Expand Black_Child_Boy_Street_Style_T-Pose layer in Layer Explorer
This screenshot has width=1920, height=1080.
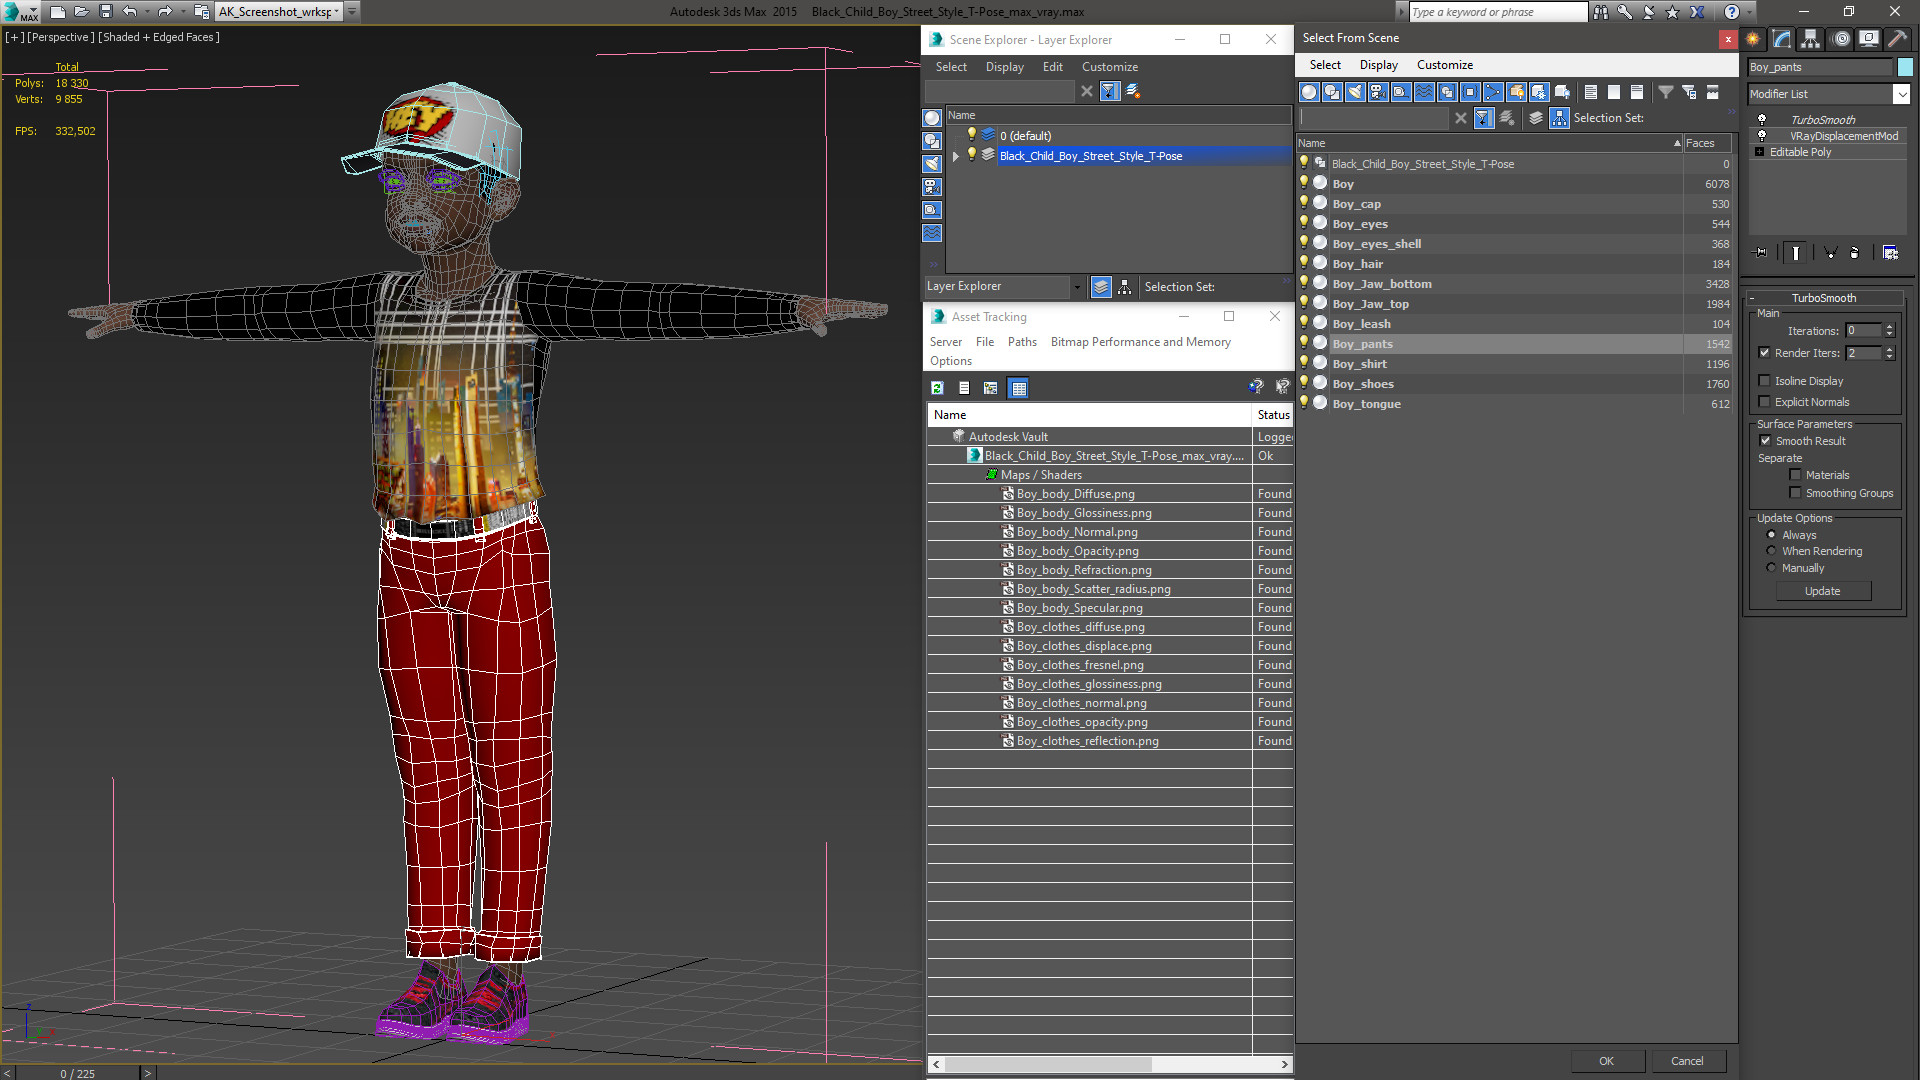click(x=956, y=156)
